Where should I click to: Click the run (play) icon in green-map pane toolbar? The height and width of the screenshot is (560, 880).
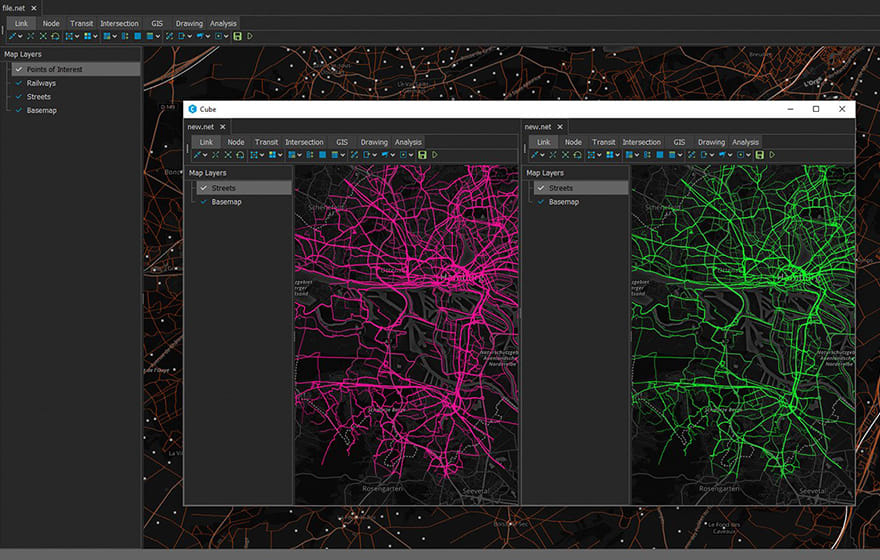772,154
